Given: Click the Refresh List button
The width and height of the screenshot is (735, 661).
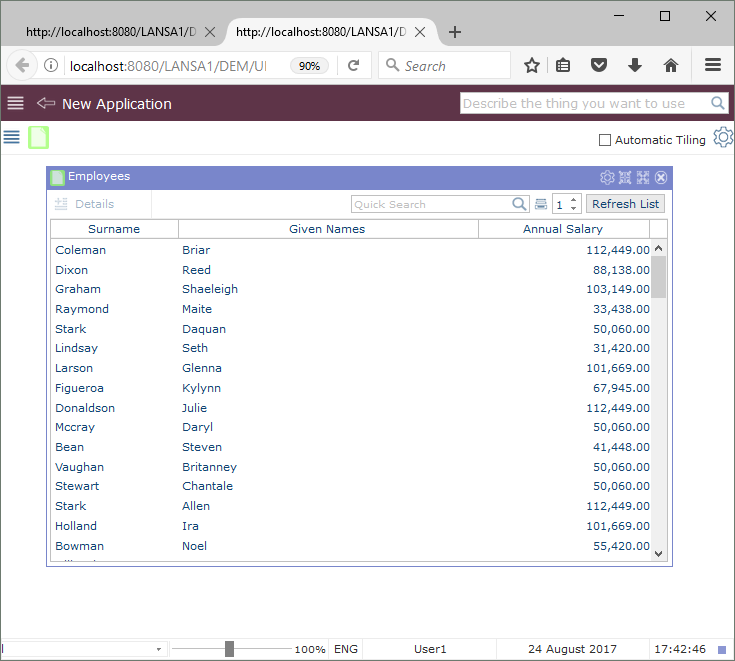Looking at the screenshot, I should (x=625, y=204).
